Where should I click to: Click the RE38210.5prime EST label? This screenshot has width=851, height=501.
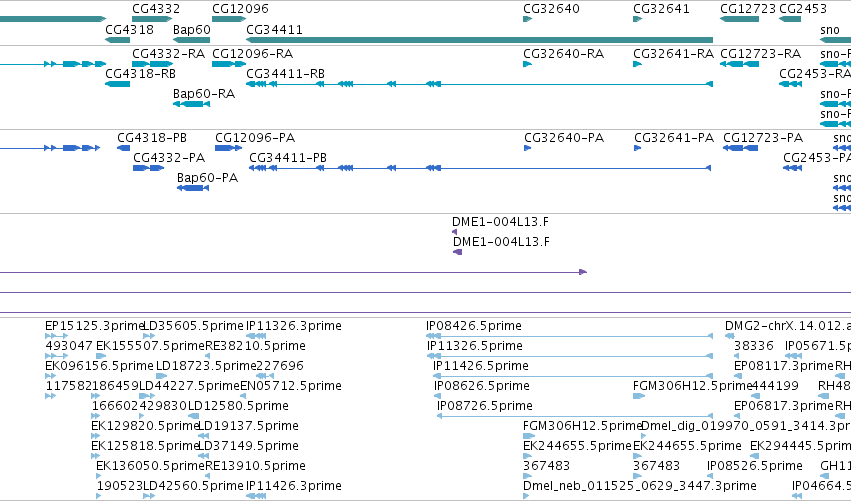(255, 346)
